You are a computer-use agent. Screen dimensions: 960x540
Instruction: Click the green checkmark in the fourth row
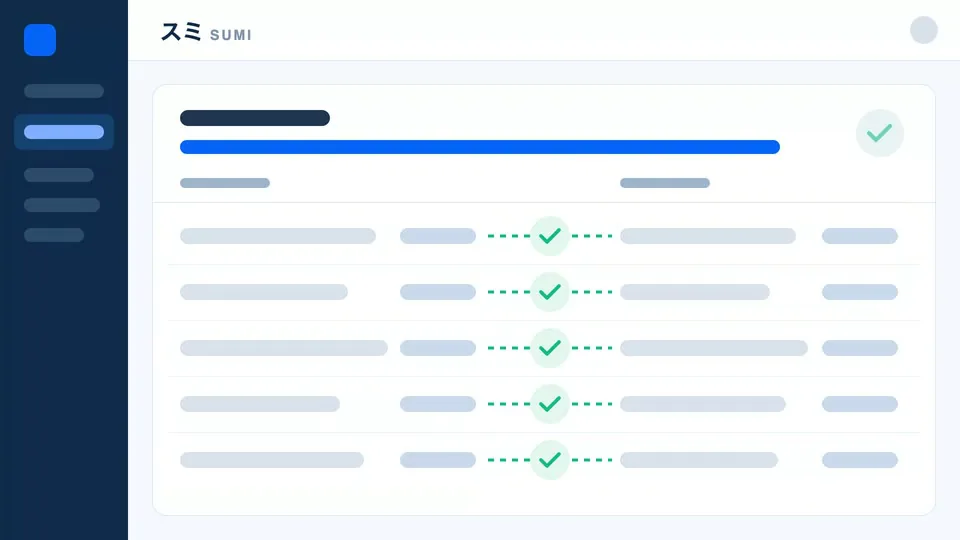coord(550,404)
